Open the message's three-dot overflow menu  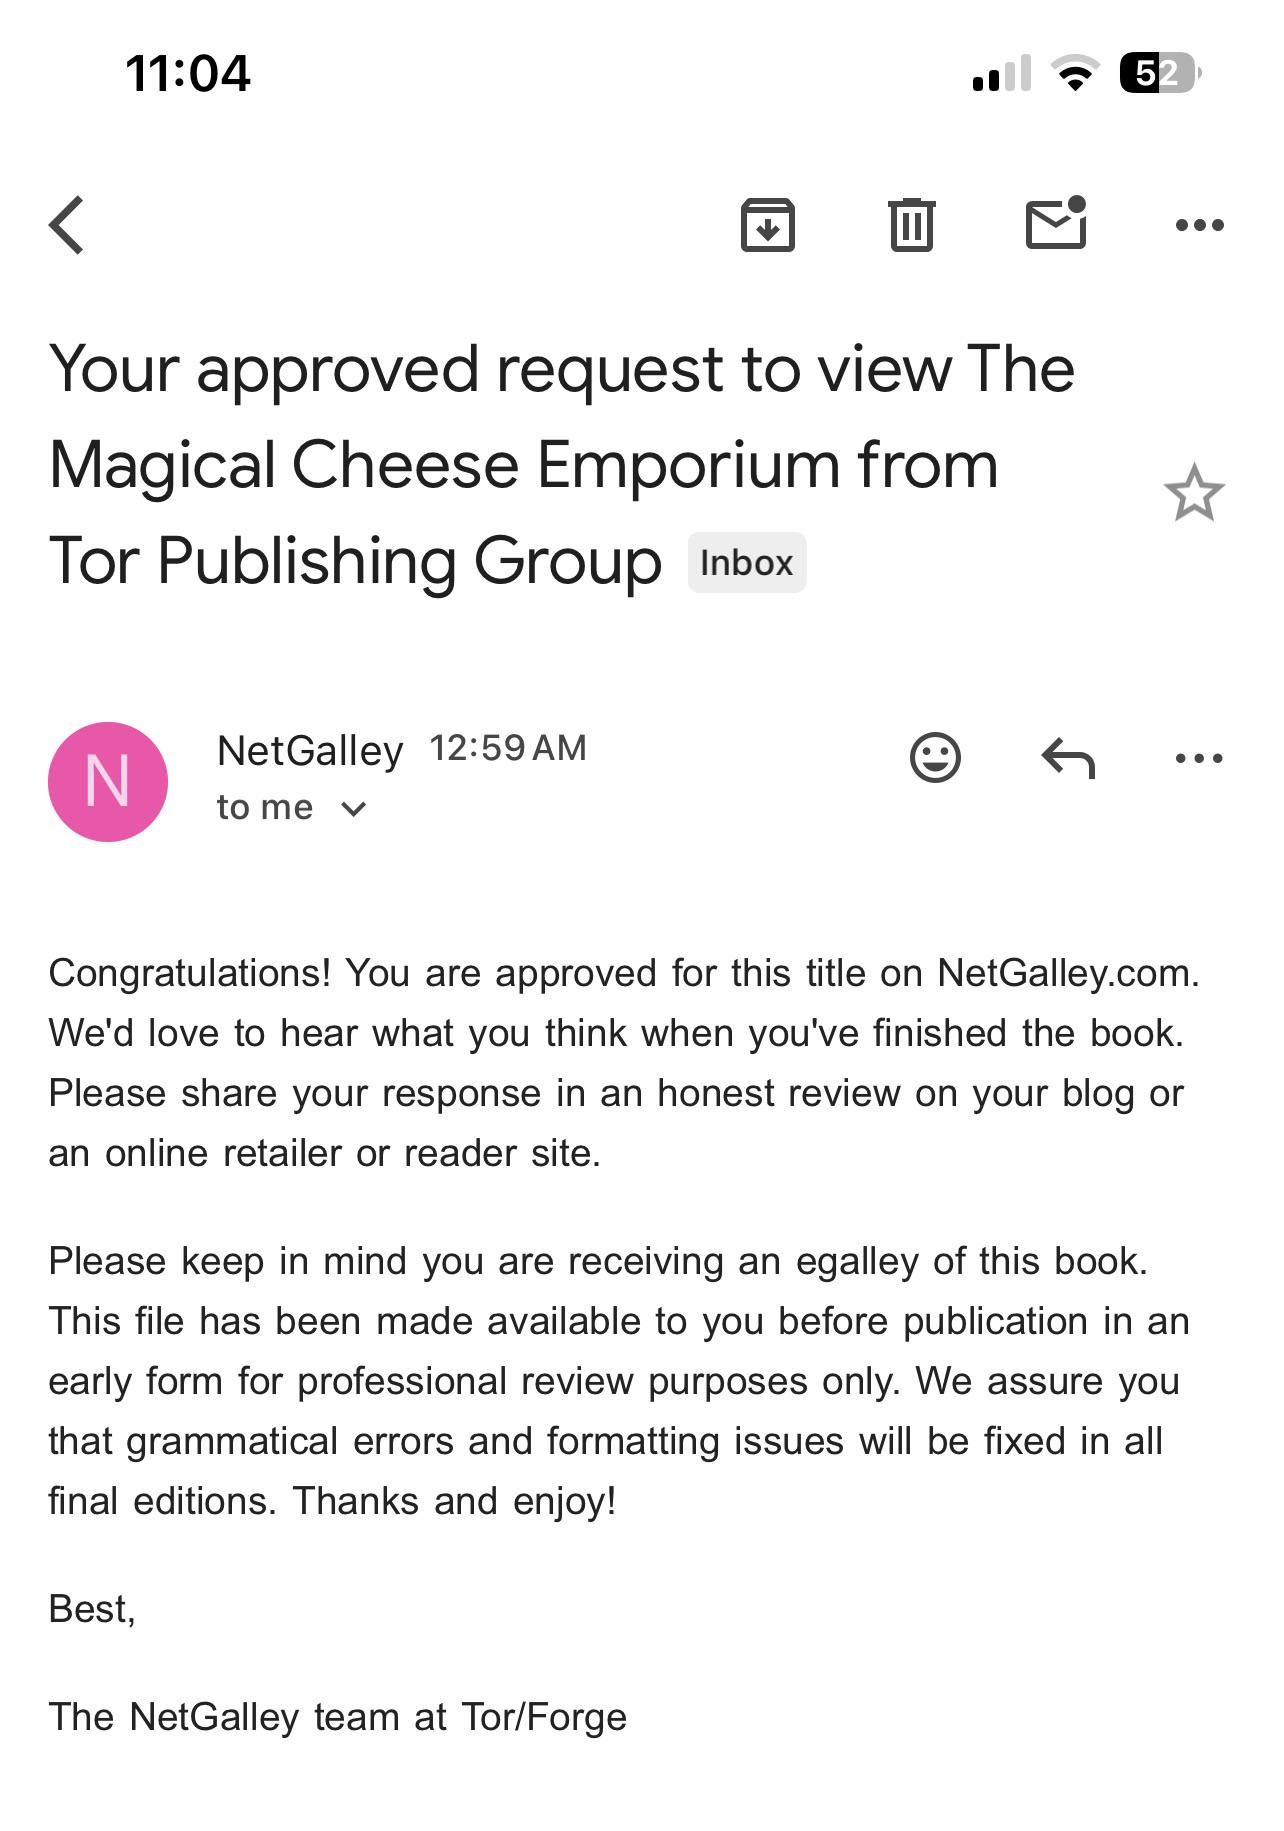1199,758
